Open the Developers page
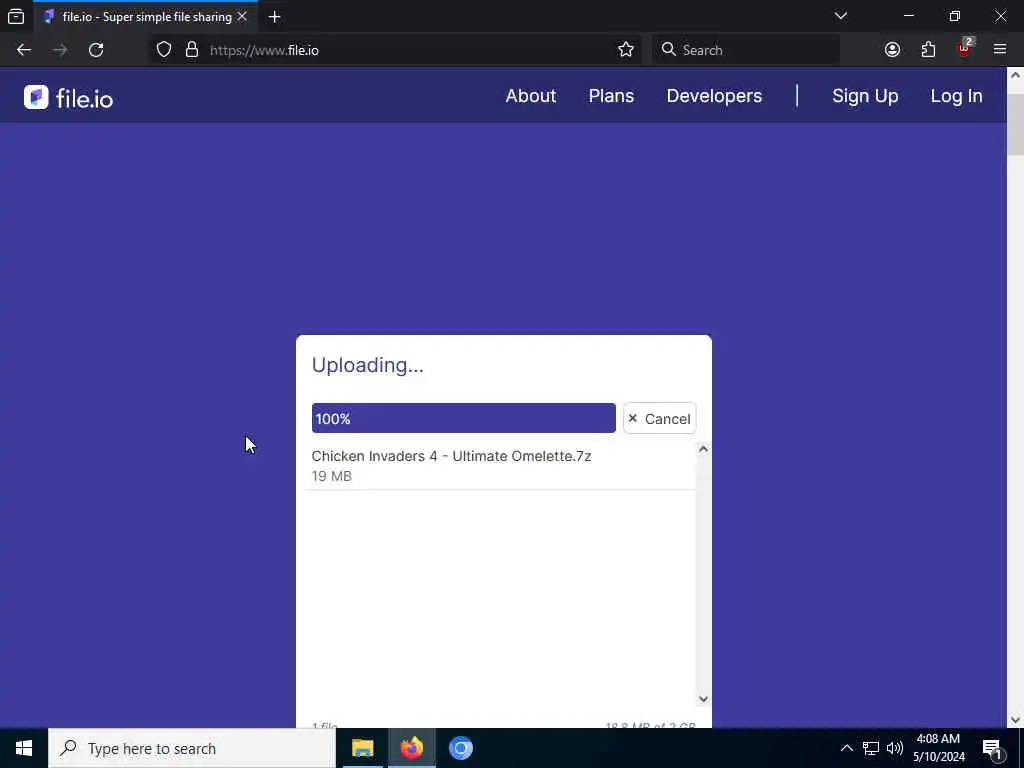The height and width of the screenshot is (768, 1024). click(x=714, y=96)
